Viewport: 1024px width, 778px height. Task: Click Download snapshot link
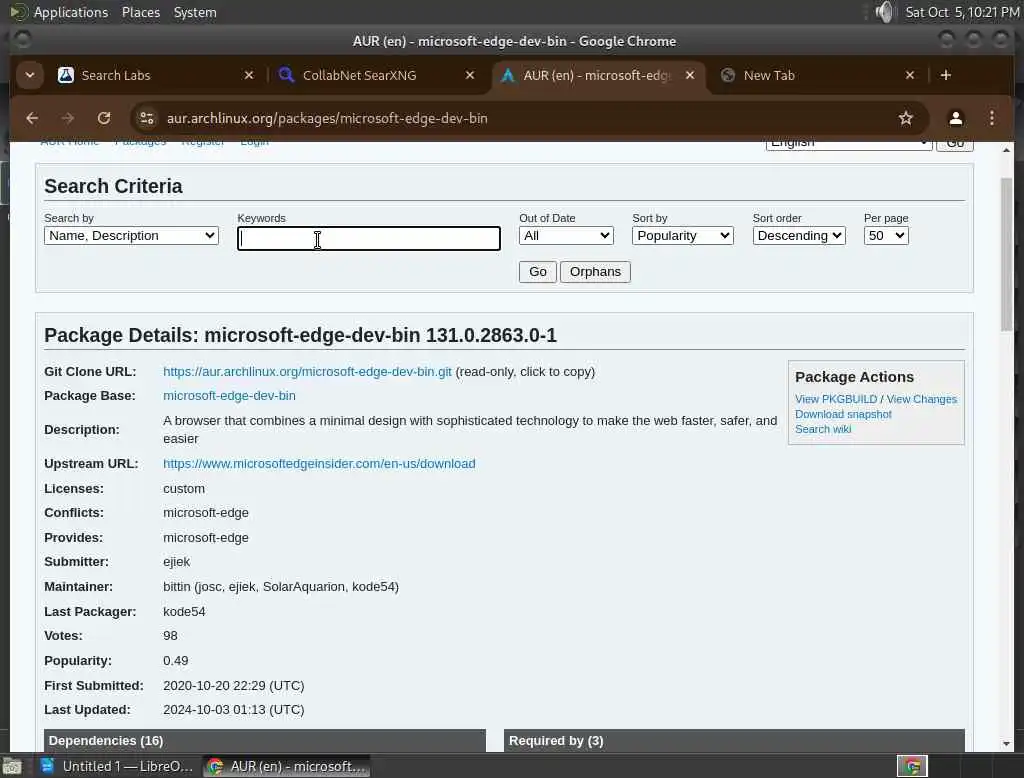tap(843, 414)
